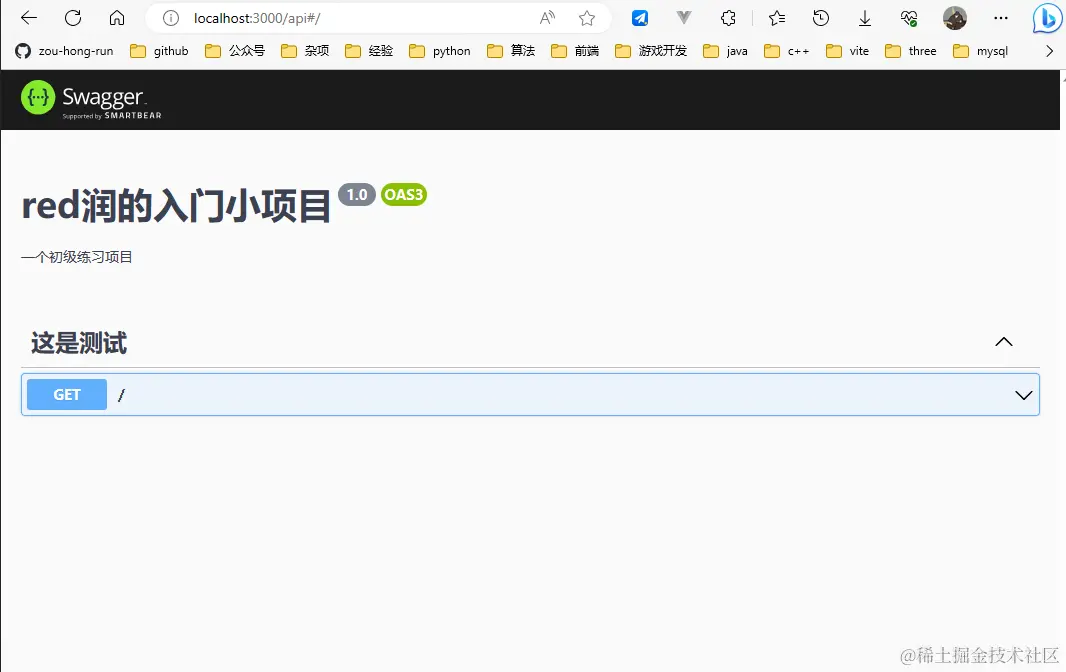Open the zou-hong-run GitHub bookmark
The width and height of the screenshot is (1066, 672).
pyautogui.click(x=65, y=51)
